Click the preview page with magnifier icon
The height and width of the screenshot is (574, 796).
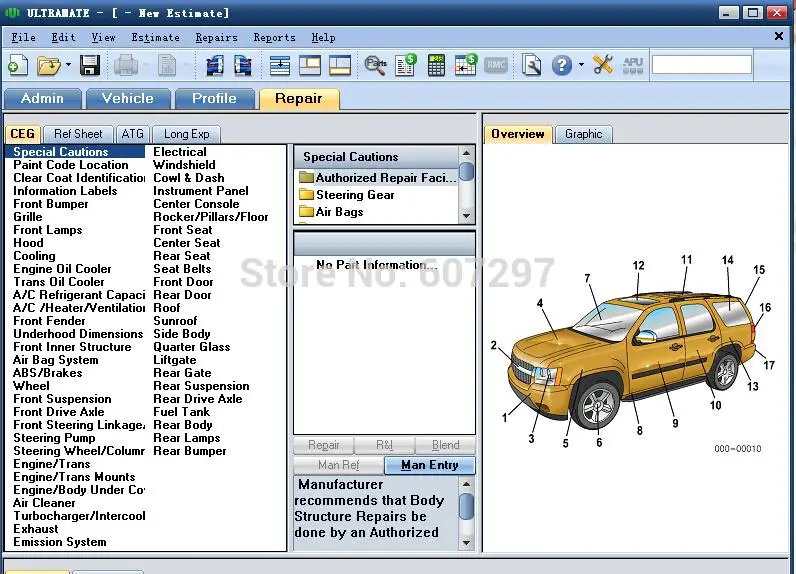coord(532,65)
